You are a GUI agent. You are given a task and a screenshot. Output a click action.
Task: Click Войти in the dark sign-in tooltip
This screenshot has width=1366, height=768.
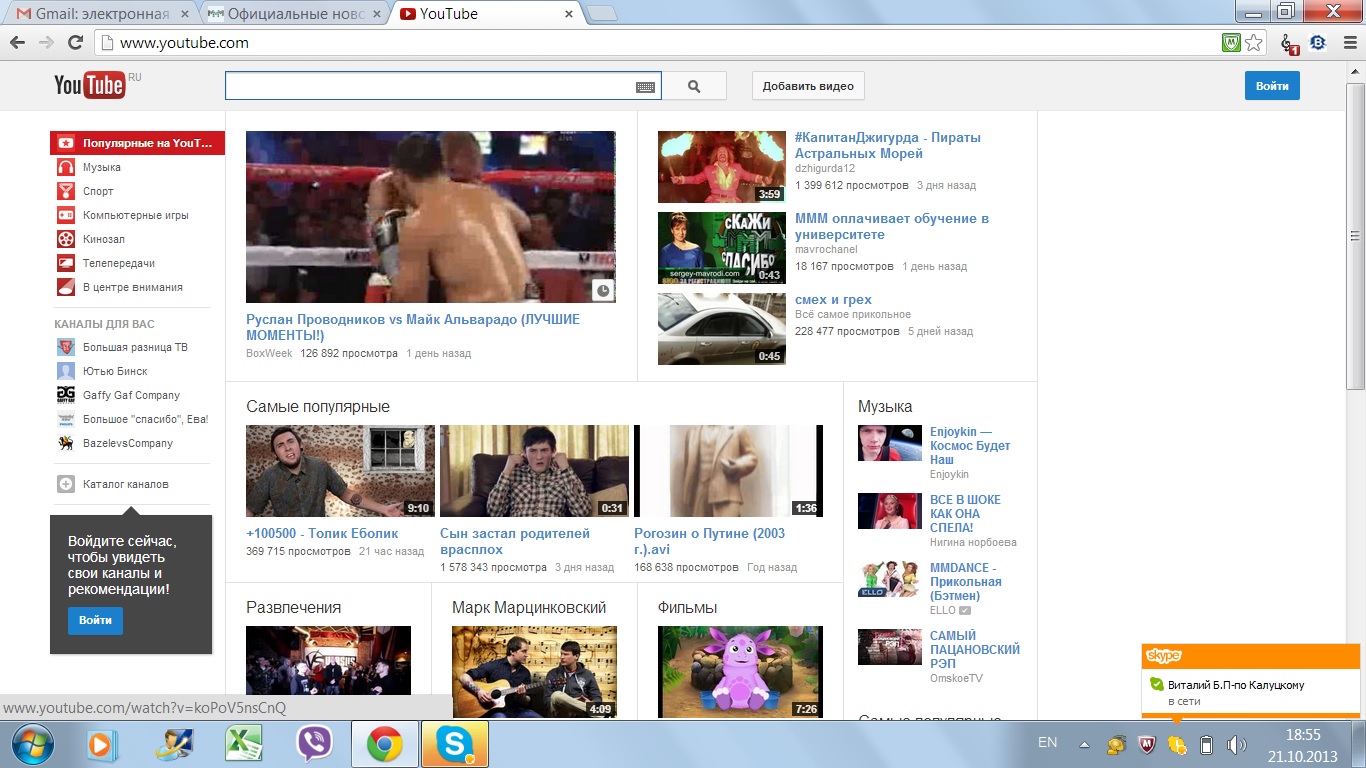click(95, 620)
